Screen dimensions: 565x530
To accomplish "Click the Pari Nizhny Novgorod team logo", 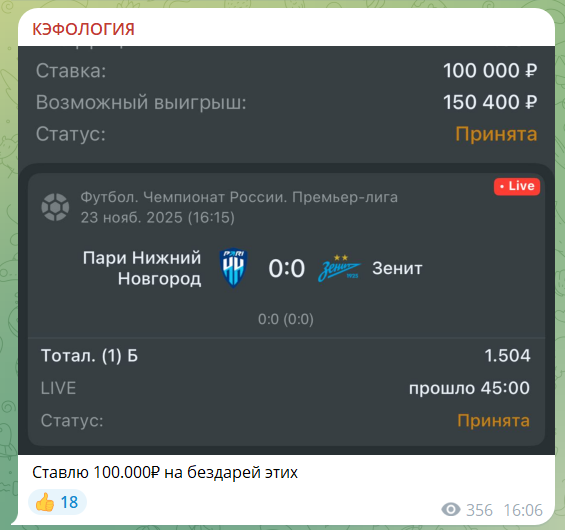I will click(x=233, y=268).
